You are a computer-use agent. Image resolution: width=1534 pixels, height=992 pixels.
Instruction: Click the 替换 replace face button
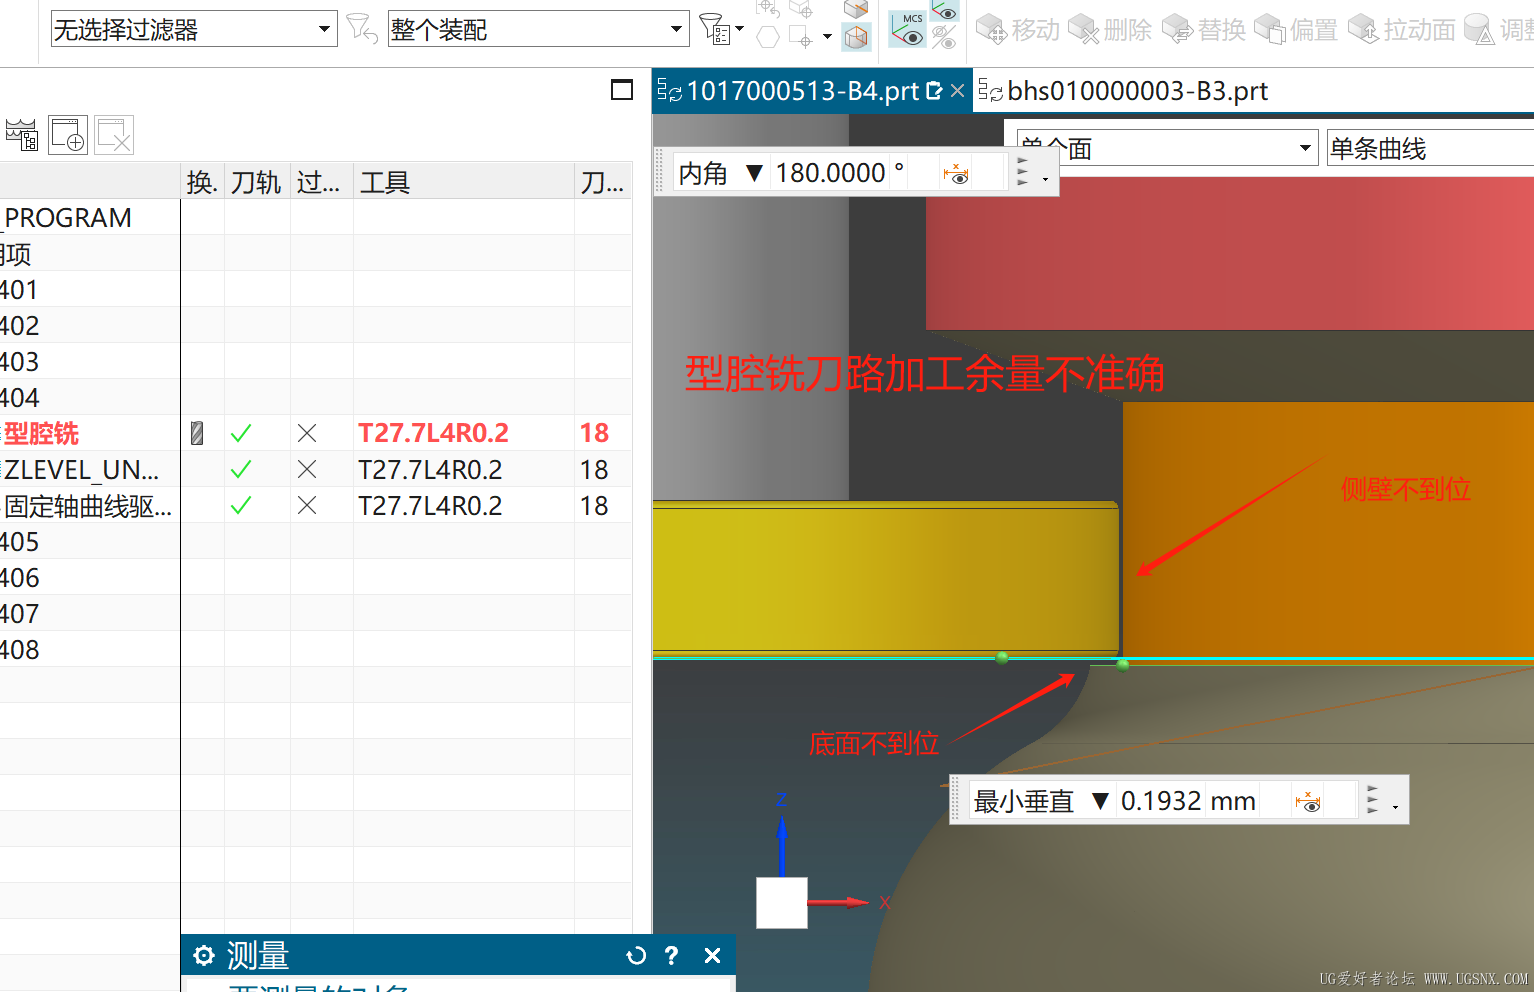[x=1204, y=30]
